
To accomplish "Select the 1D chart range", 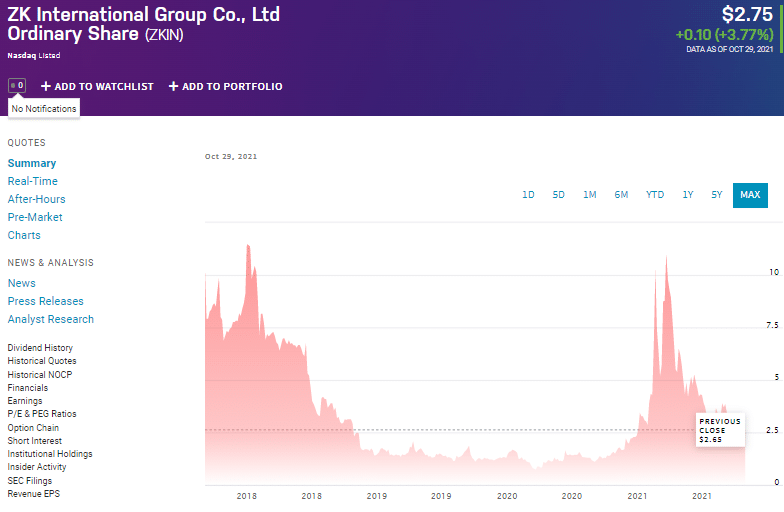I will point(528,194).
